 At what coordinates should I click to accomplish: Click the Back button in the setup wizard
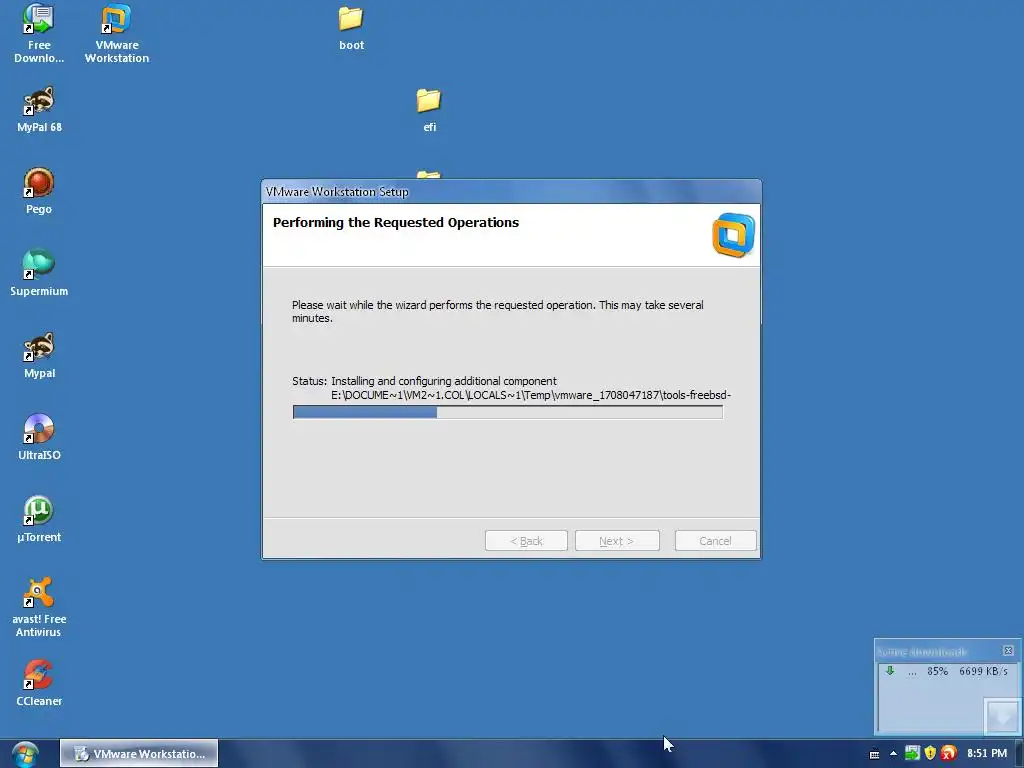click(526, 541)
